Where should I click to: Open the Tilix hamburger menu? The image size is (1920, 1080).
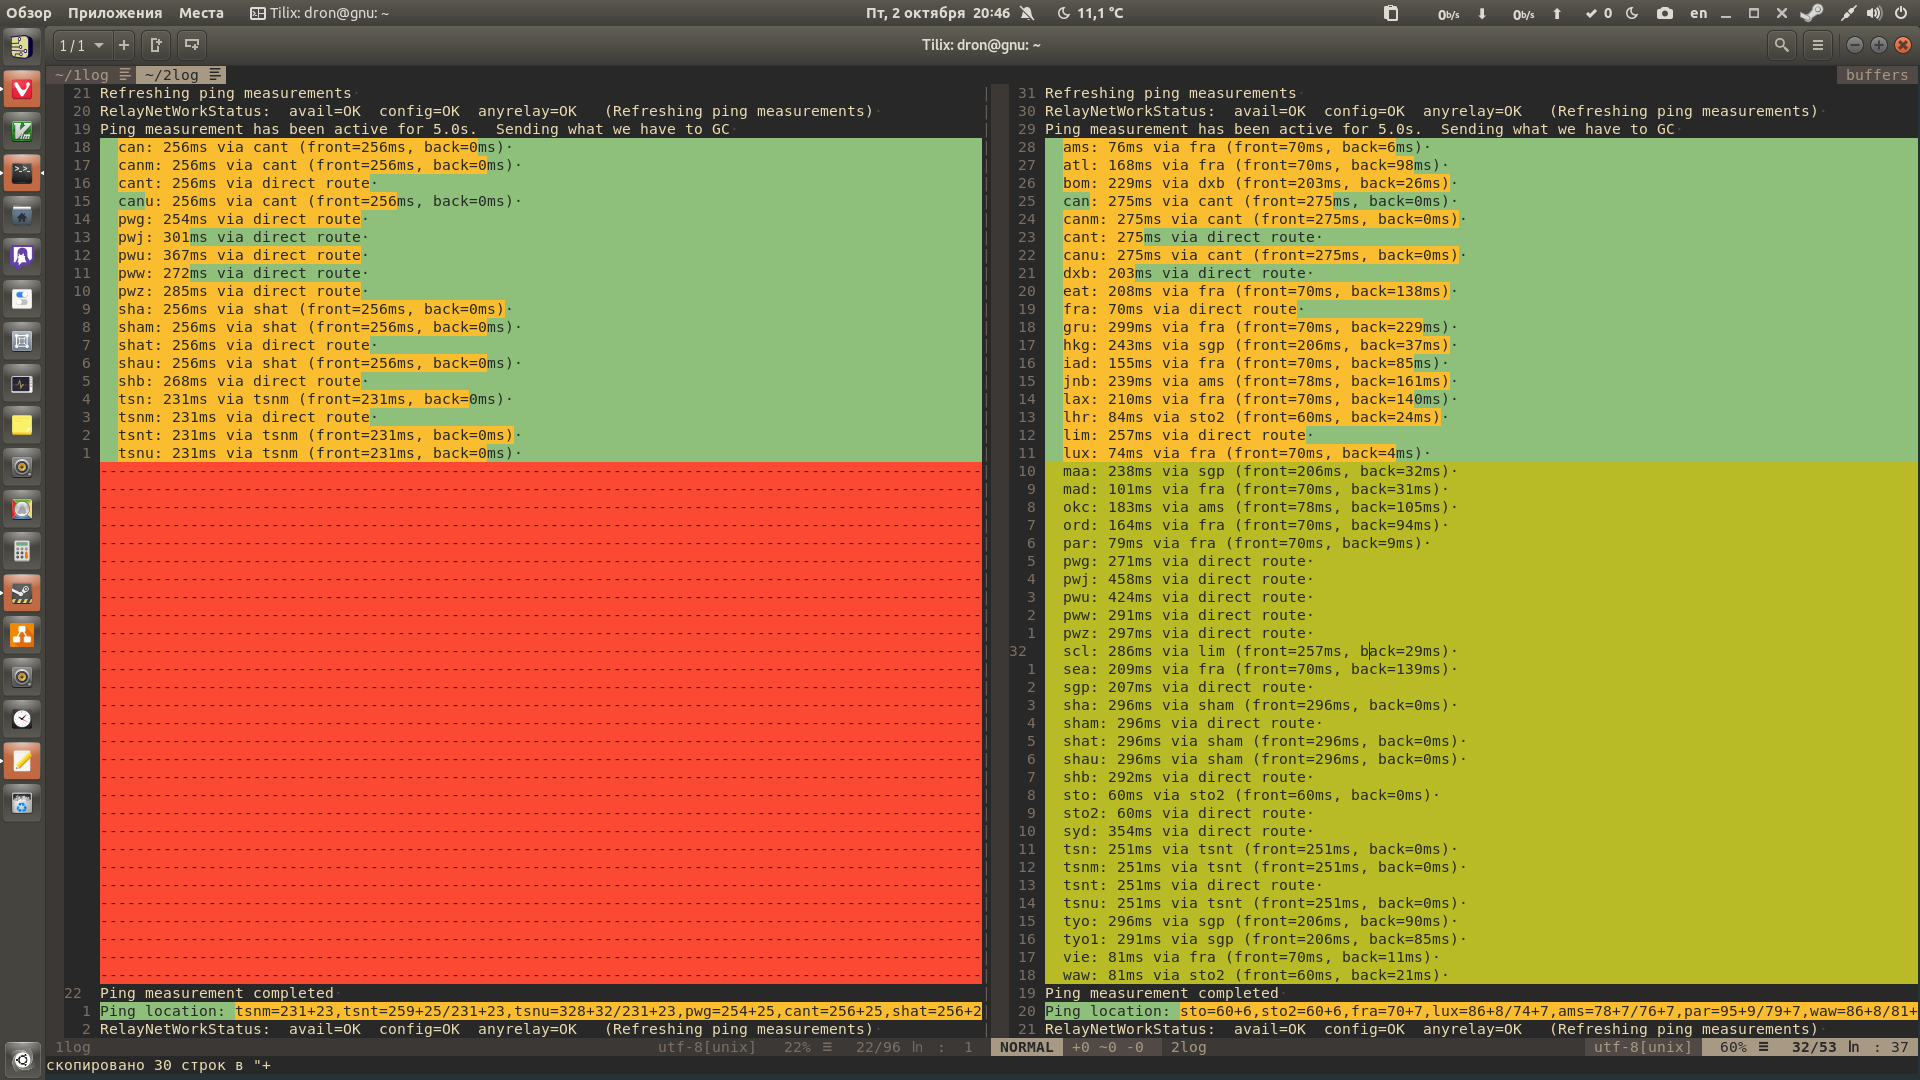click(x=1818, y=45)
